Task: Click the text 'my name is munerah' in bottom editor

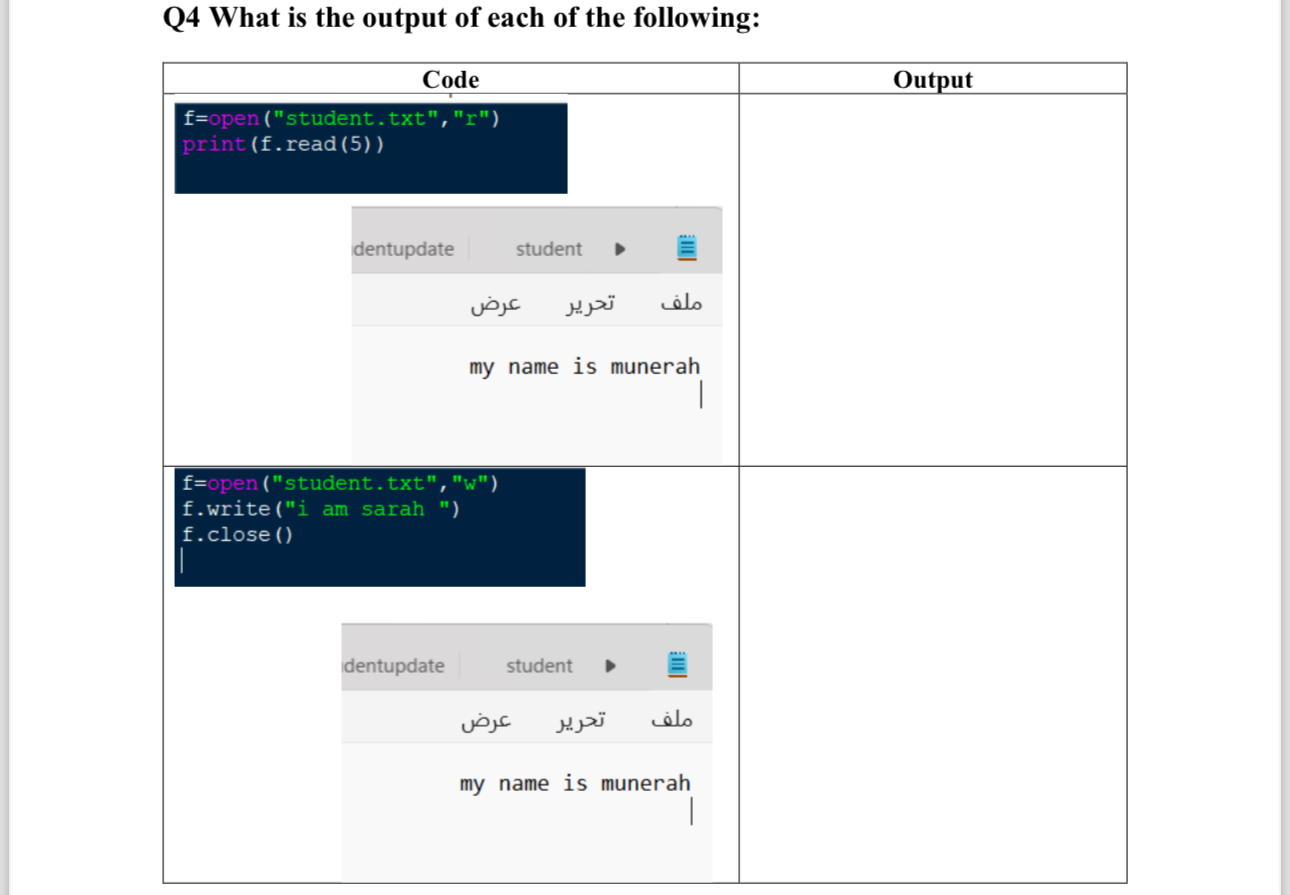Action: (573, 784)
